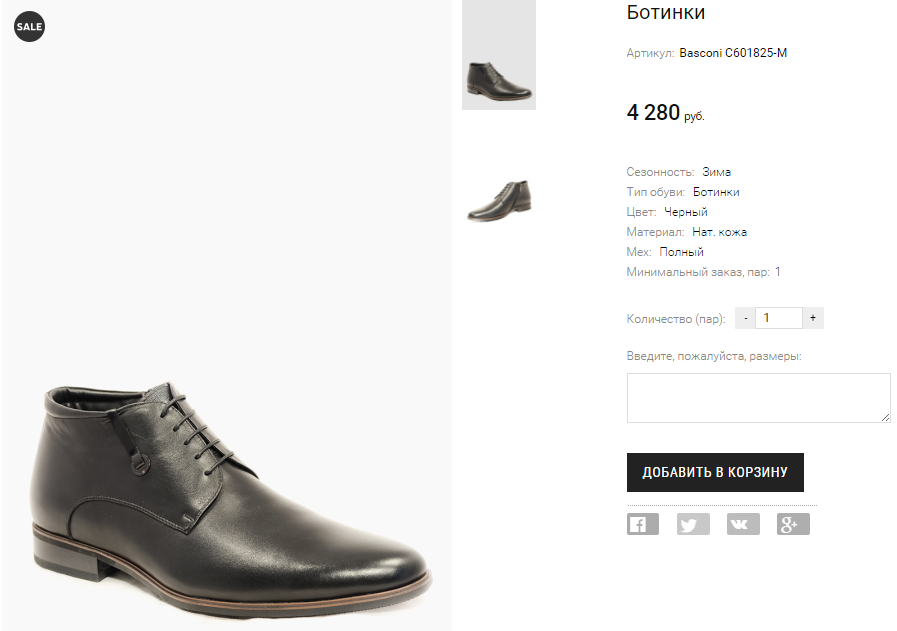The height and width of the screenshot is (631, 897).
Task: Open the large boot product image
Action: click(227, 316)
